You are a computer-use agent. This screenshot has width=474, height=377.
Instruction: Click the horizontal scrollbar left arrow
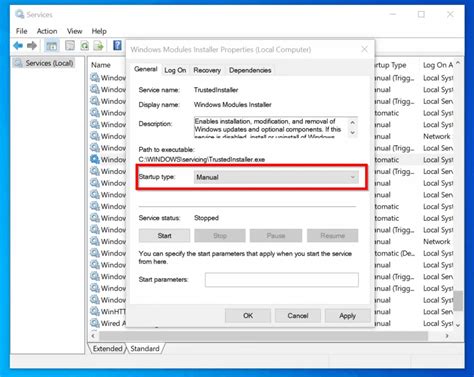click(x=93, y=336)
